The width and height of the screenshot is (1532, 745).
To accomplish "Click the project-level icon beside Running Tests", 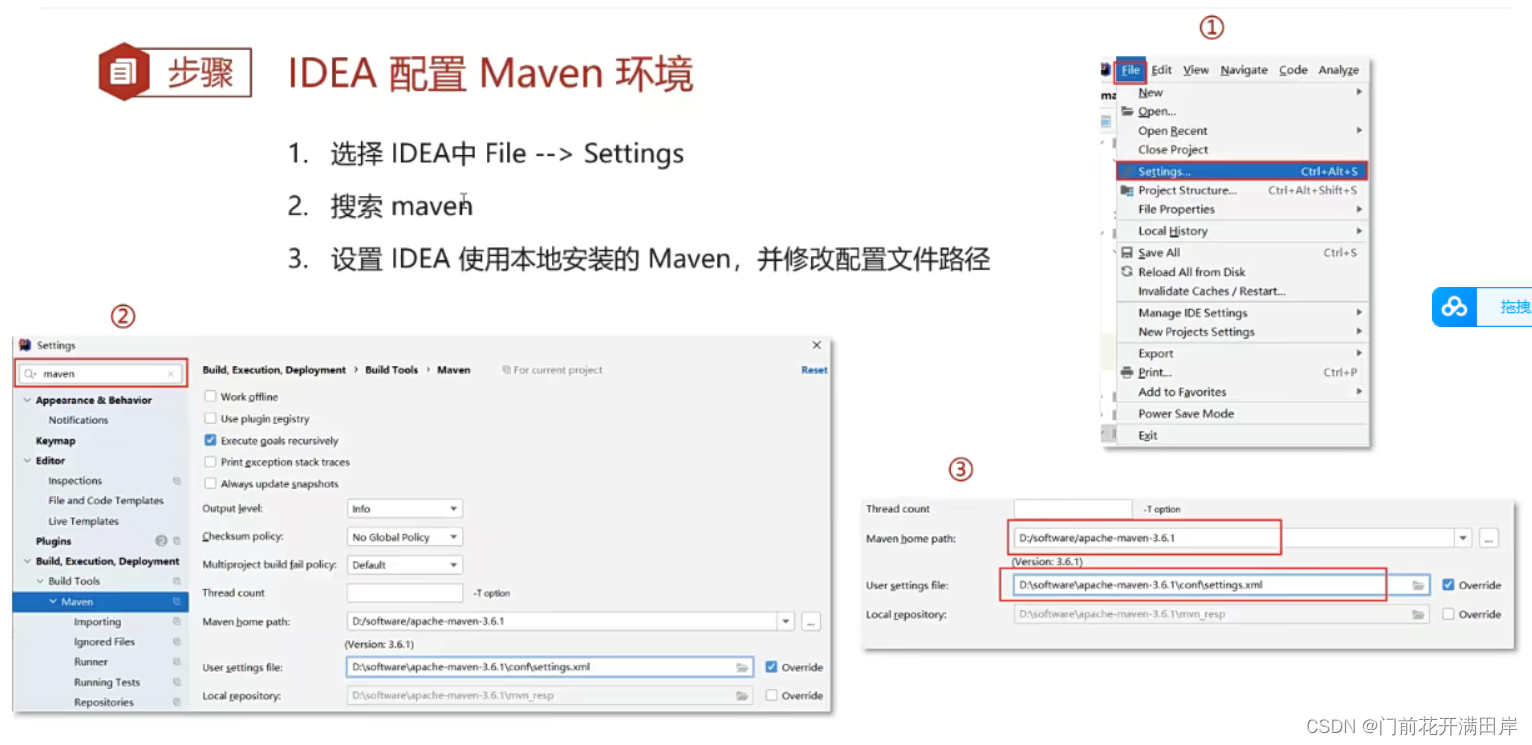I will click(177, 682).
